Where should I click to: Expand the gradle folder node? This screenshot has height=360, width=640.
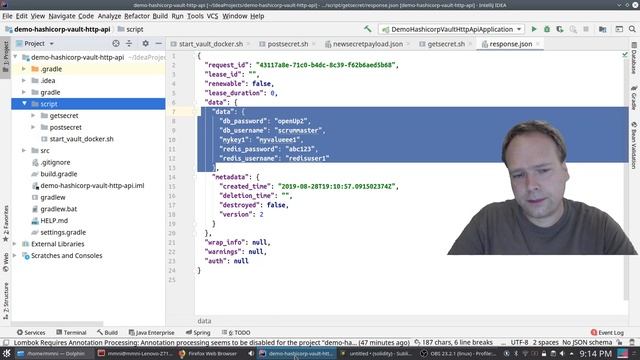tap(24, 92)
